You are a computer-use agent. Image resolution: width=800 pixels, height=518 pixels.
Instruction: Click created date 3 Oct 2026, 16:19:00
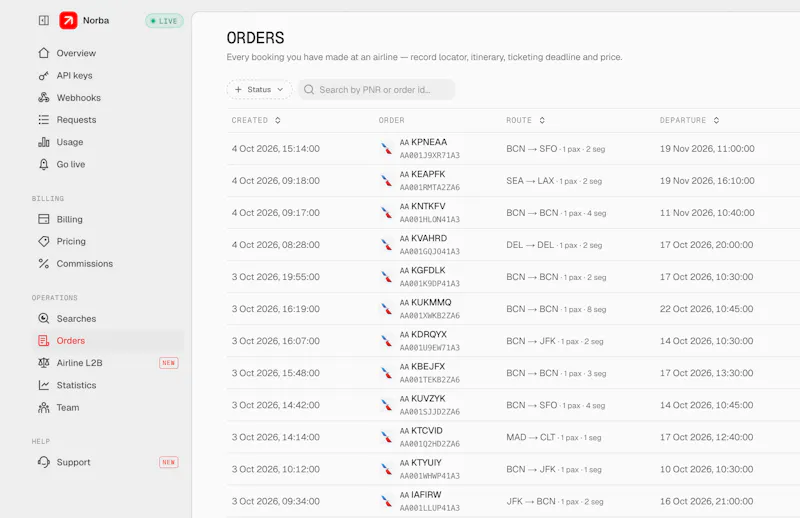(x=276, y=309)
